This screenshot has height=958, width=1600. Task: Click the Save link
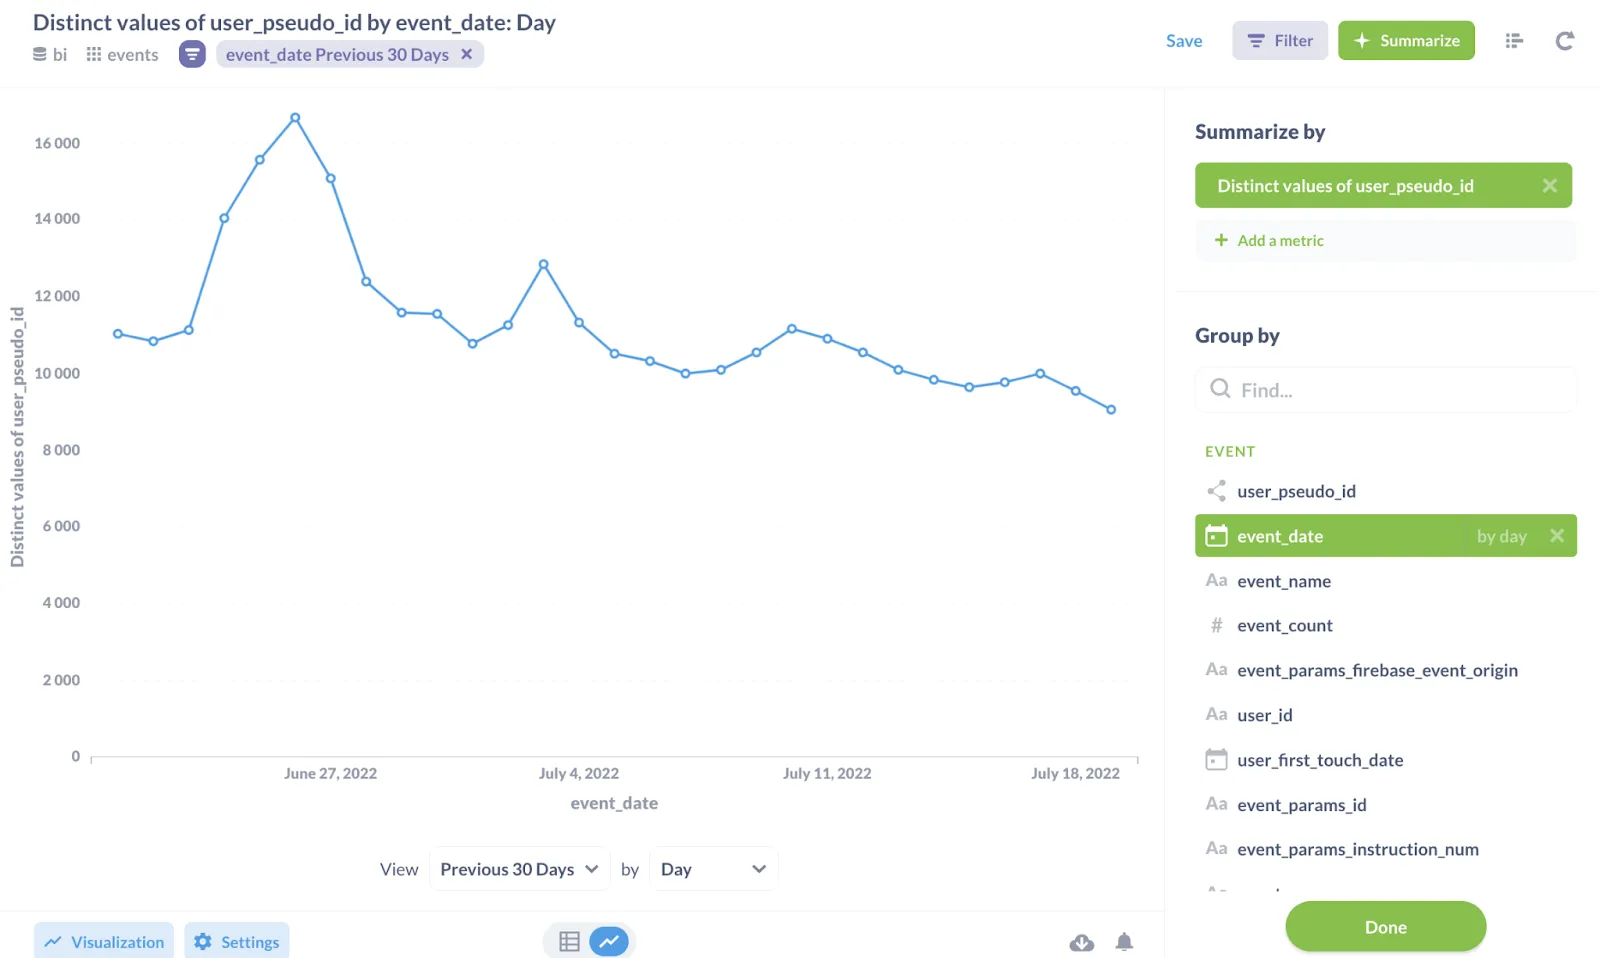1183,41
